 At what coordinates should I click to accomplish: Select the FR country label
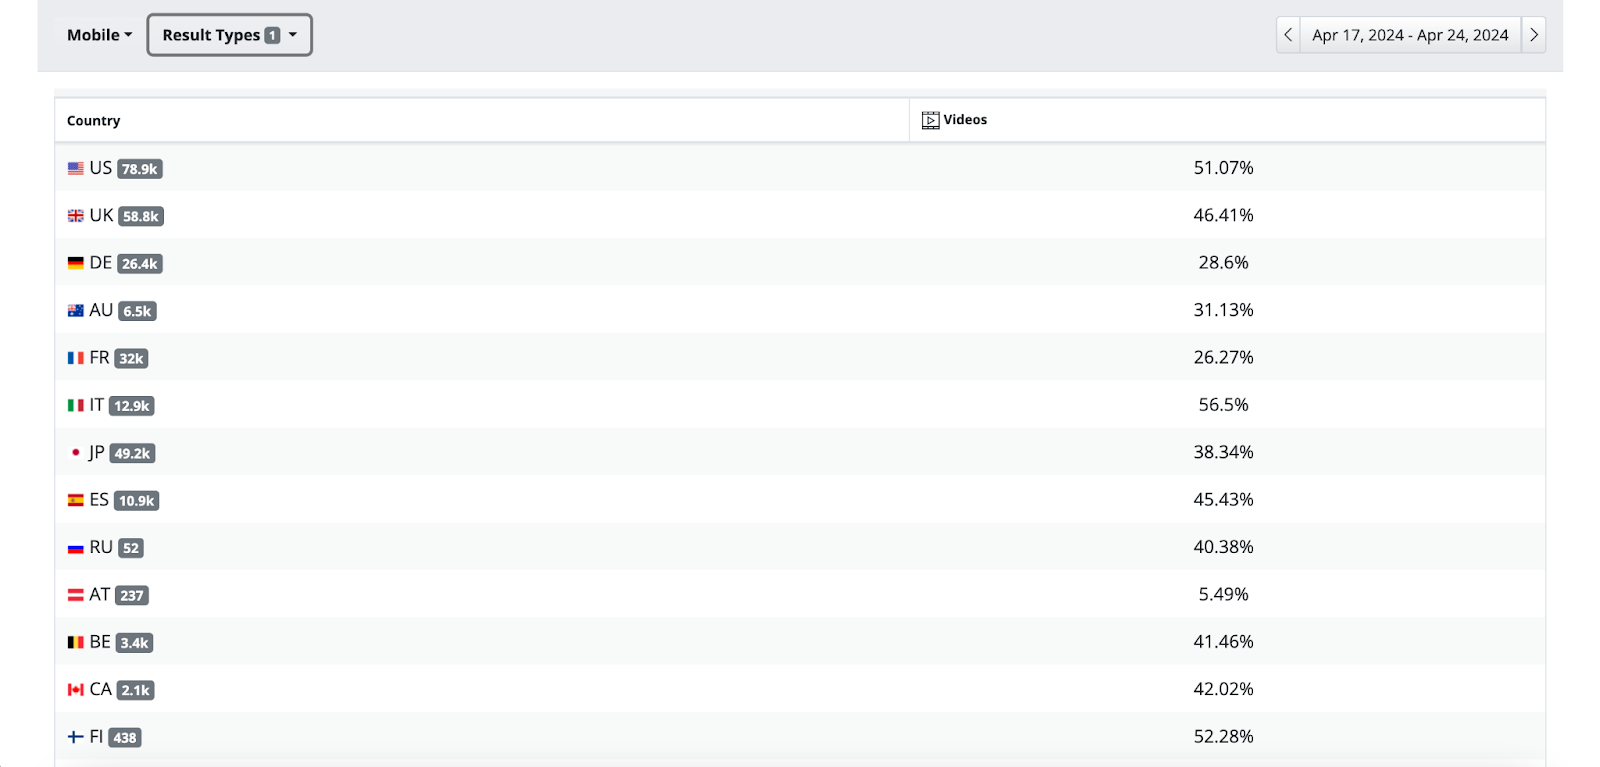tap(100, 357)
